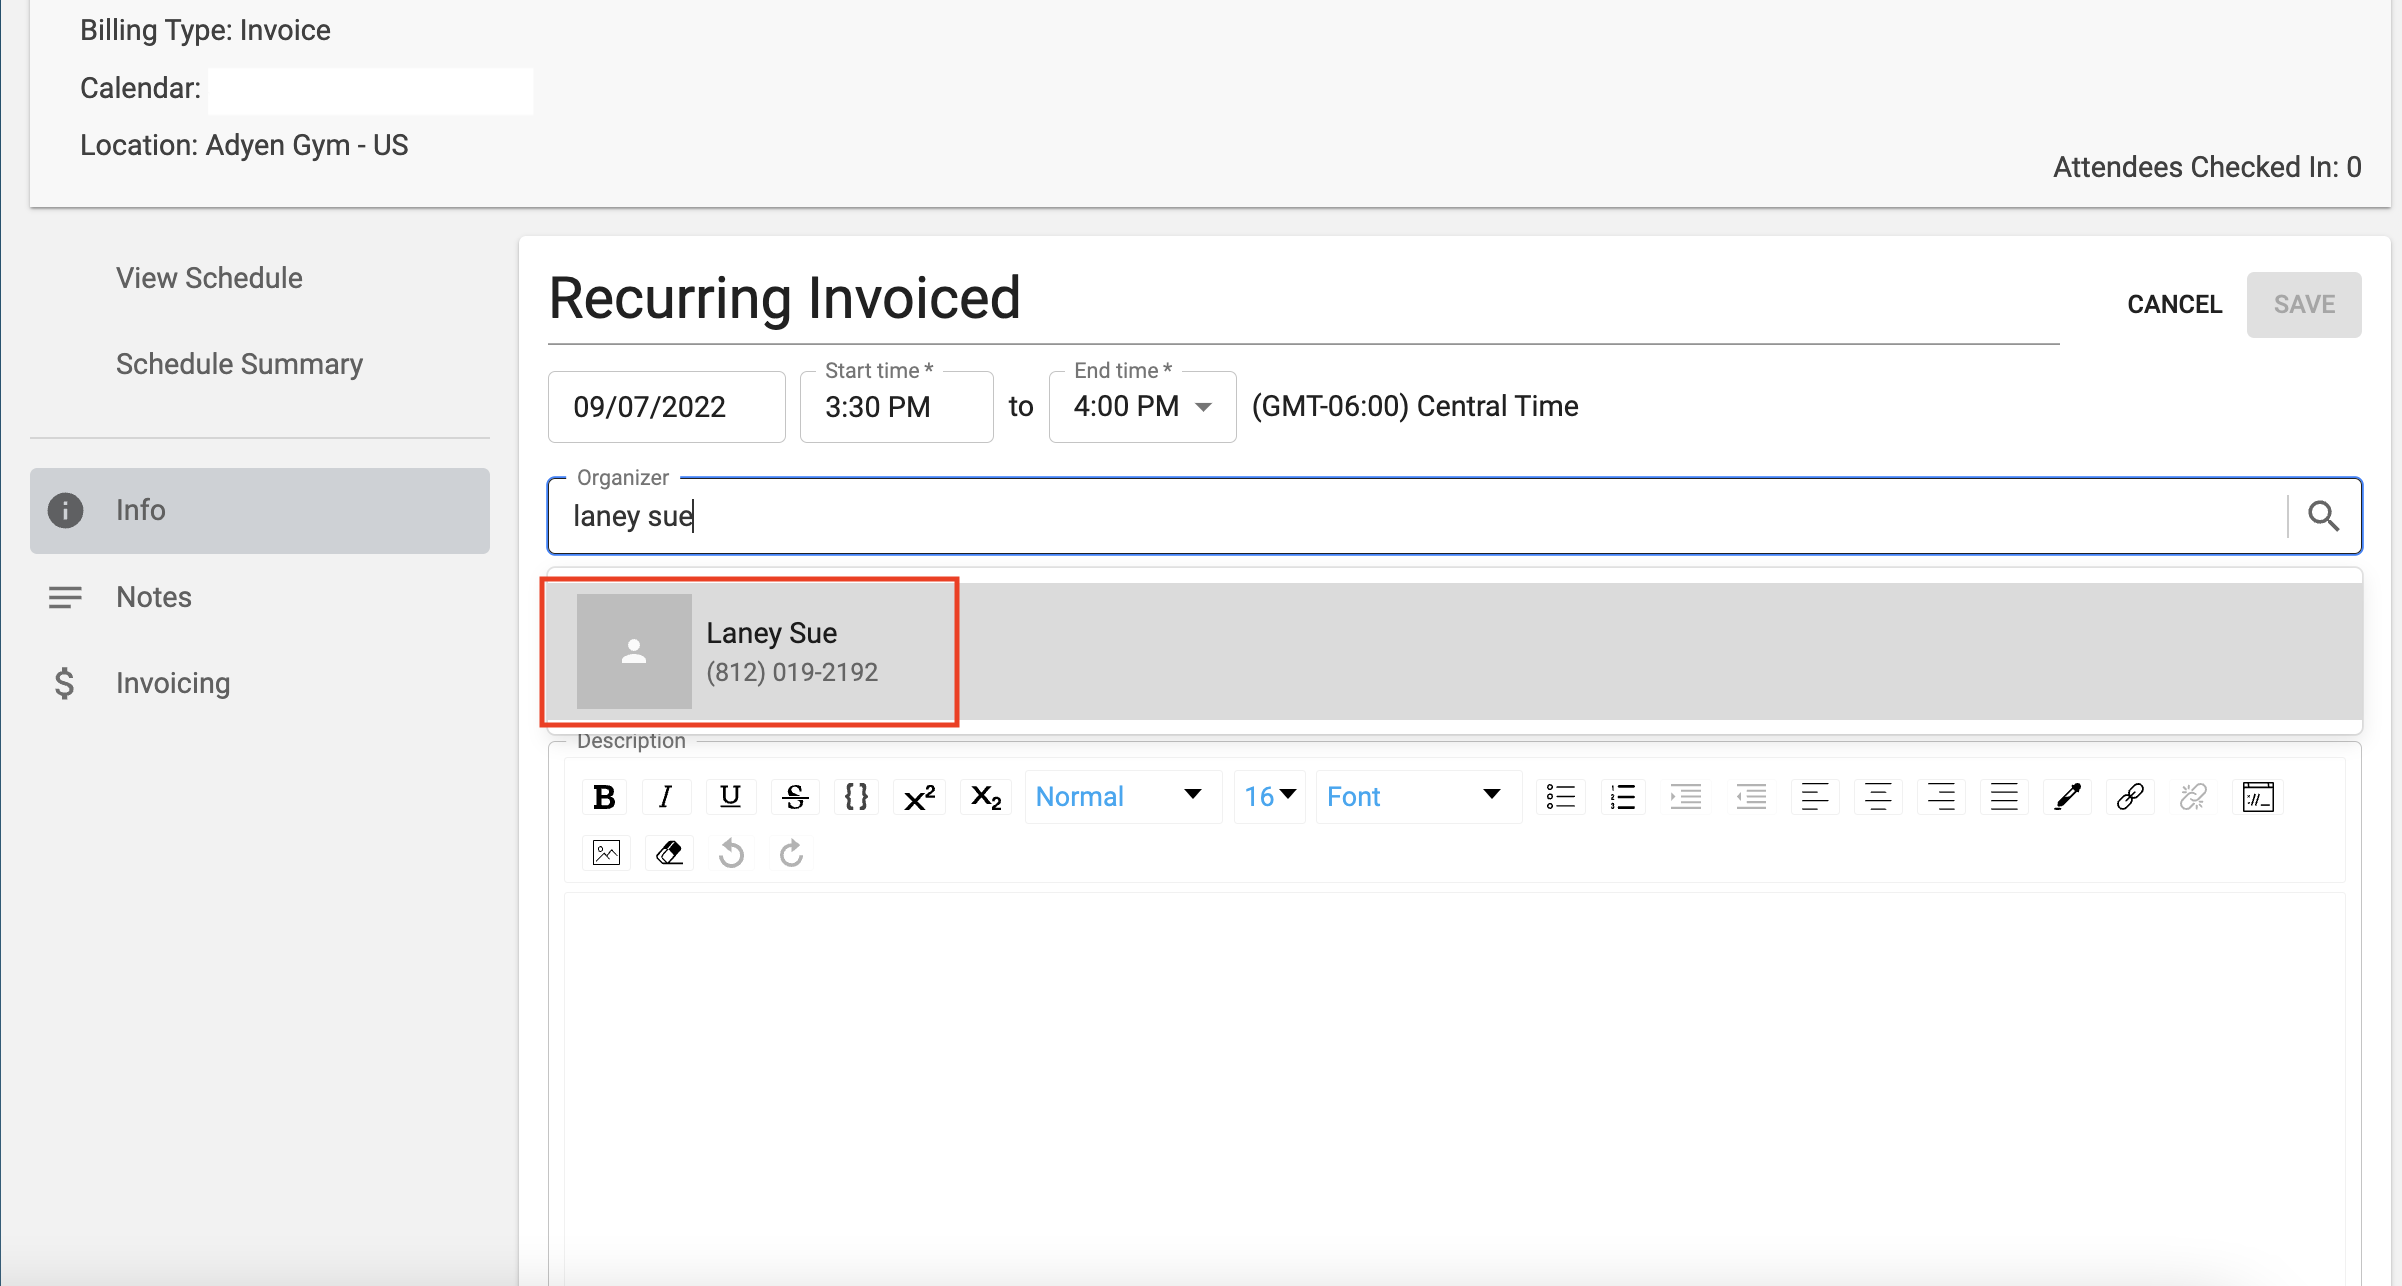
Task: Center align the description text
Action: pyautogui.click(x=1878, y=797)
